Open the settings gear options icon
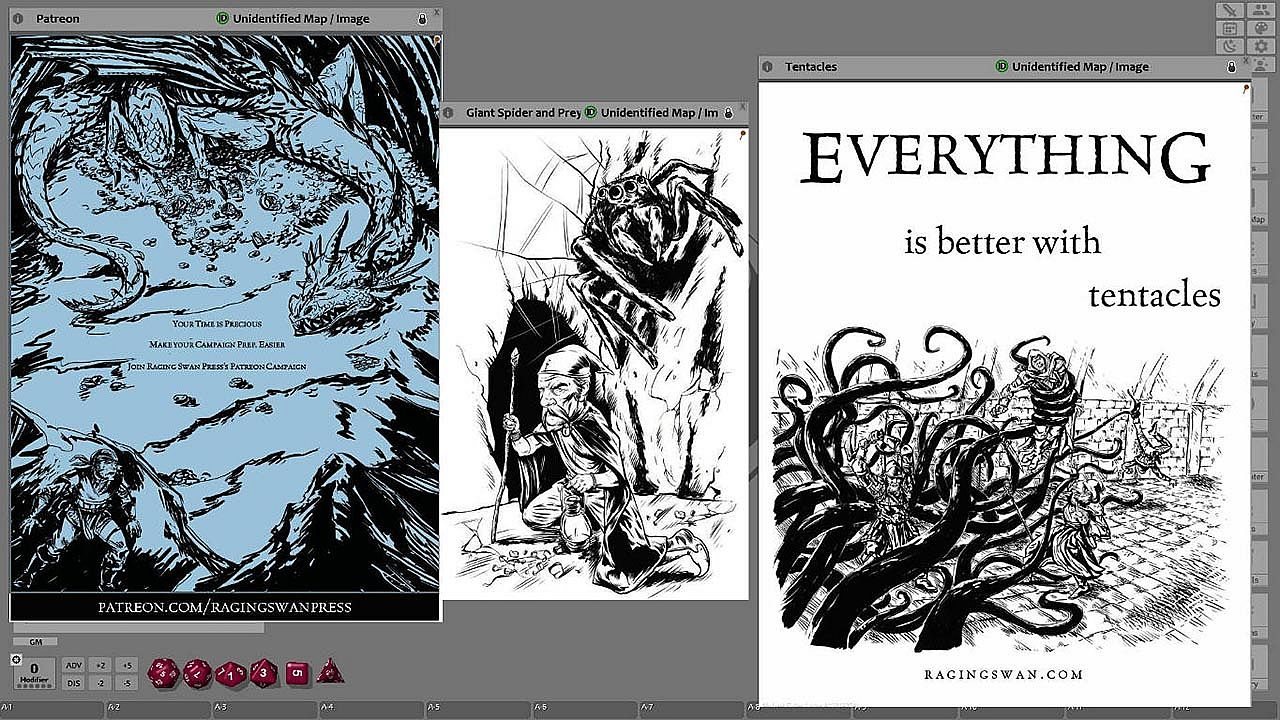 (x=1260, y=47)
